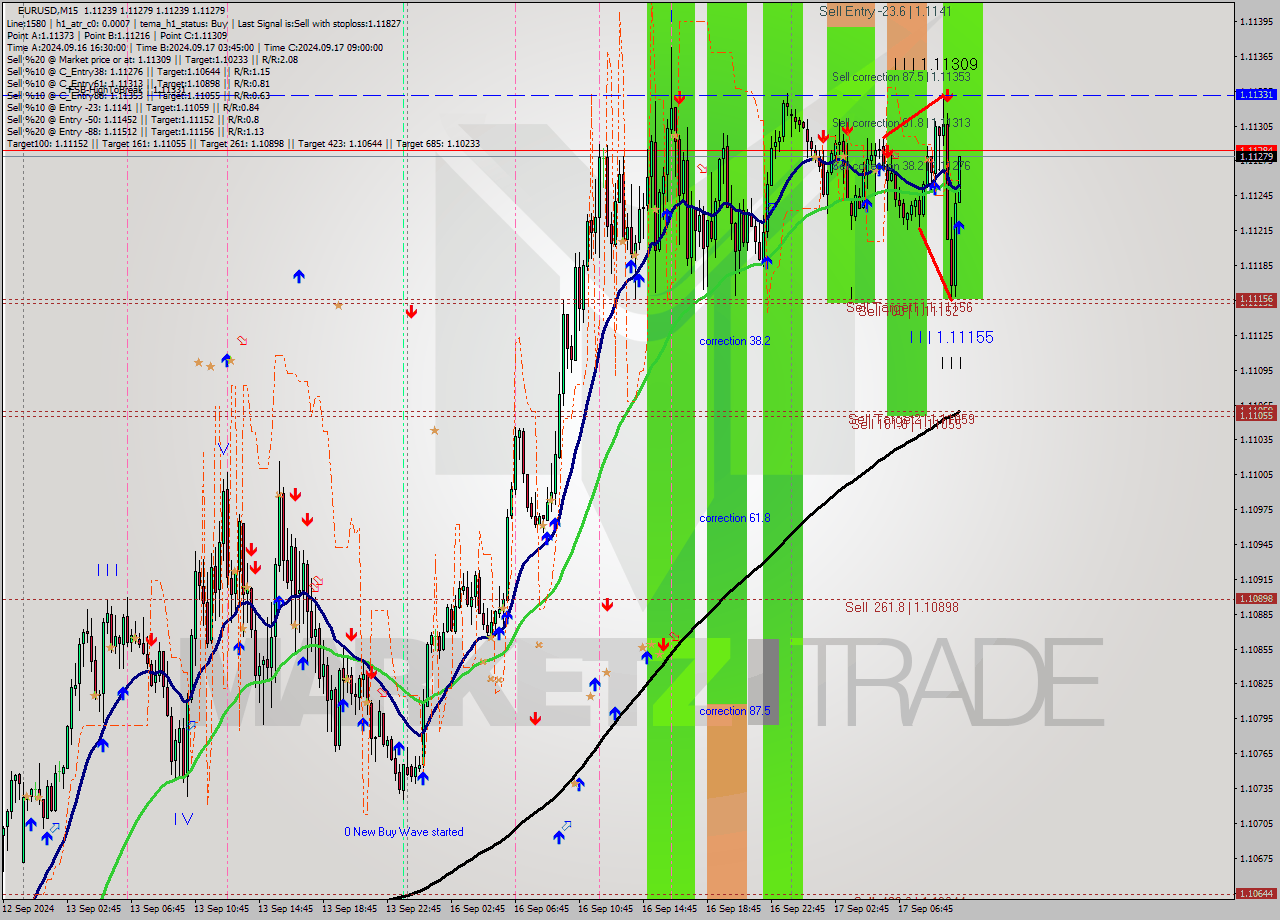Click the blue 'I V' wave marker
Viewport: 1280px width, 920px height.
pyautogui.click(x=183, y=819)
